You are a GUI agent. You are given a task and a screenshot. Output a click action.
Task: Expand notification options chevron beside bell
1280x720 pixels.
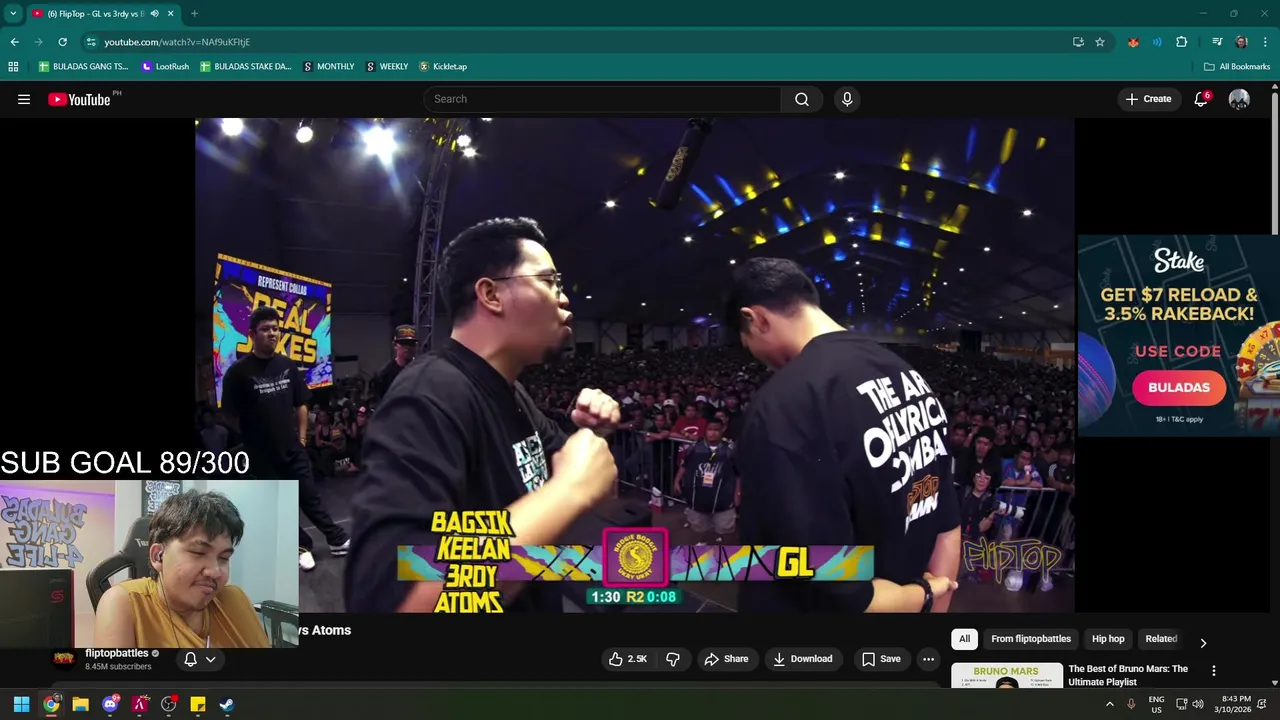click(x=210, y=659)
